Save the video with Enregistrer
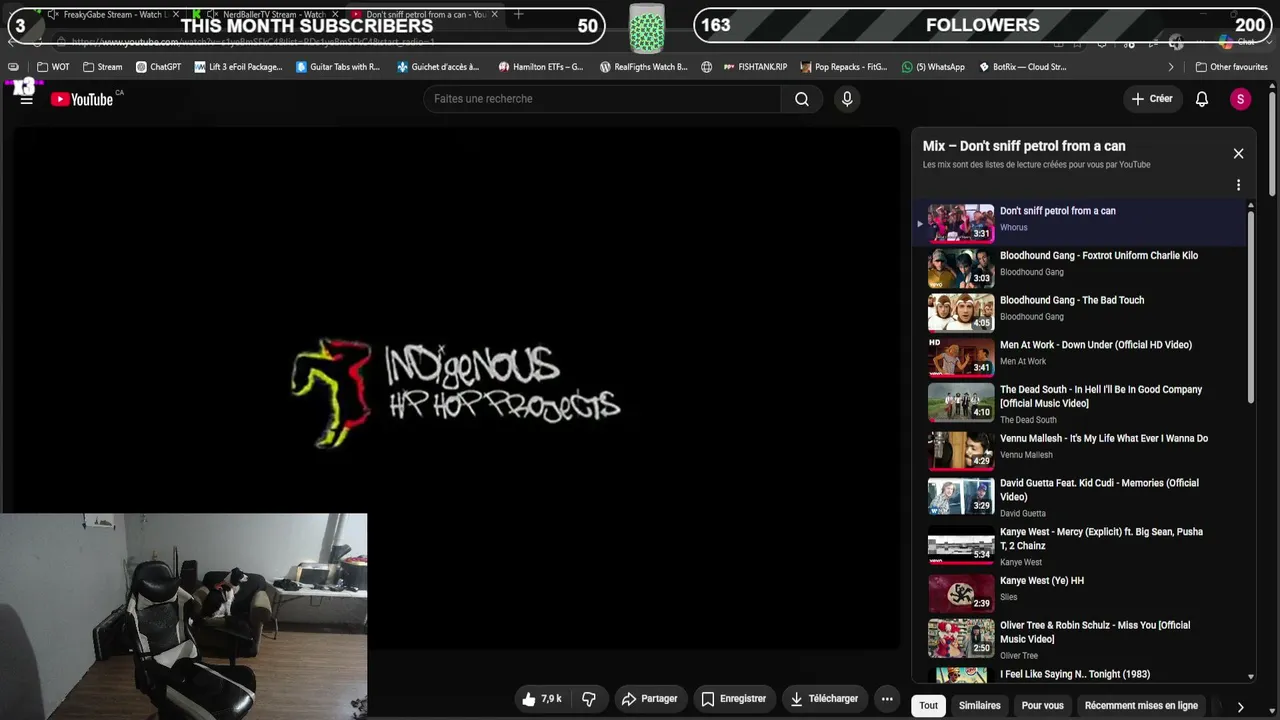1280x720 pixels. tap(733, 699)
